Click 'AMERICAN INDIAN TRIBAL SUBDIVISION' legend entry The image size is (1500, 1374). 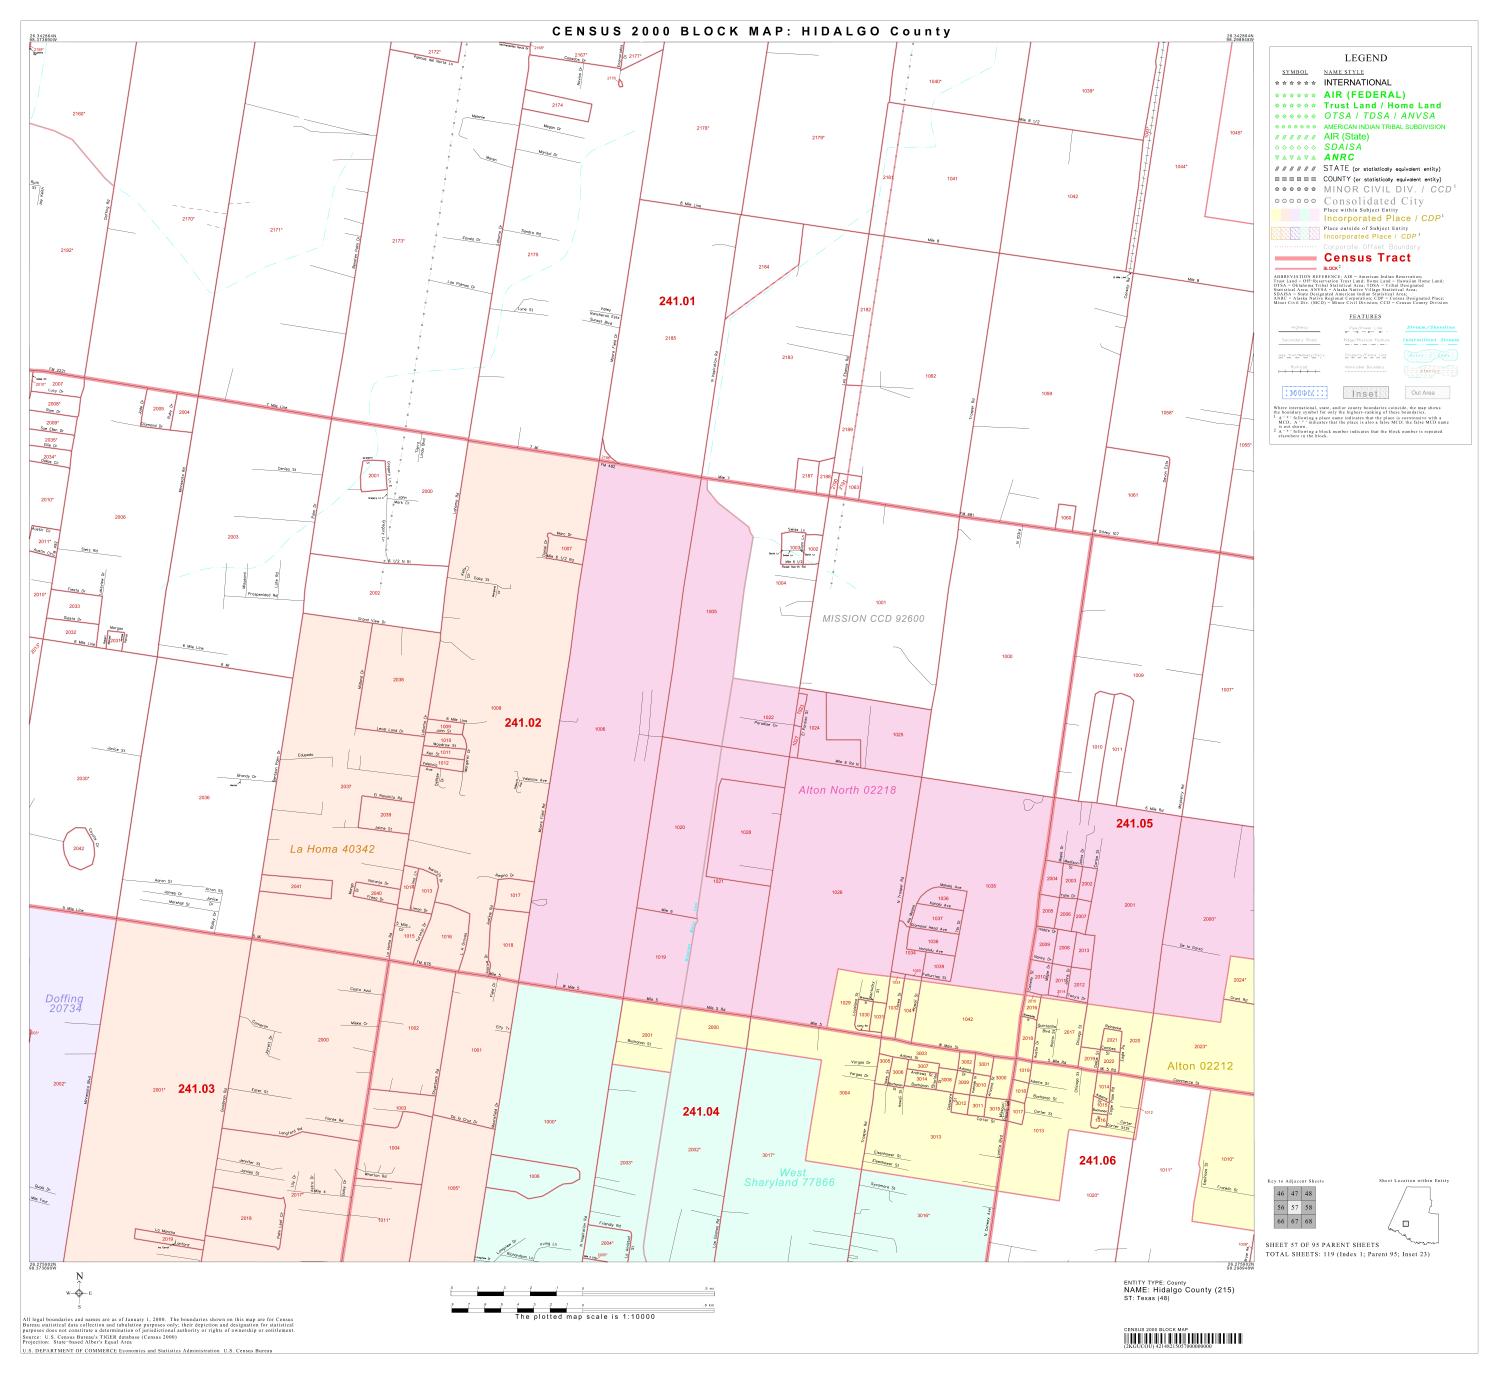1384,127
